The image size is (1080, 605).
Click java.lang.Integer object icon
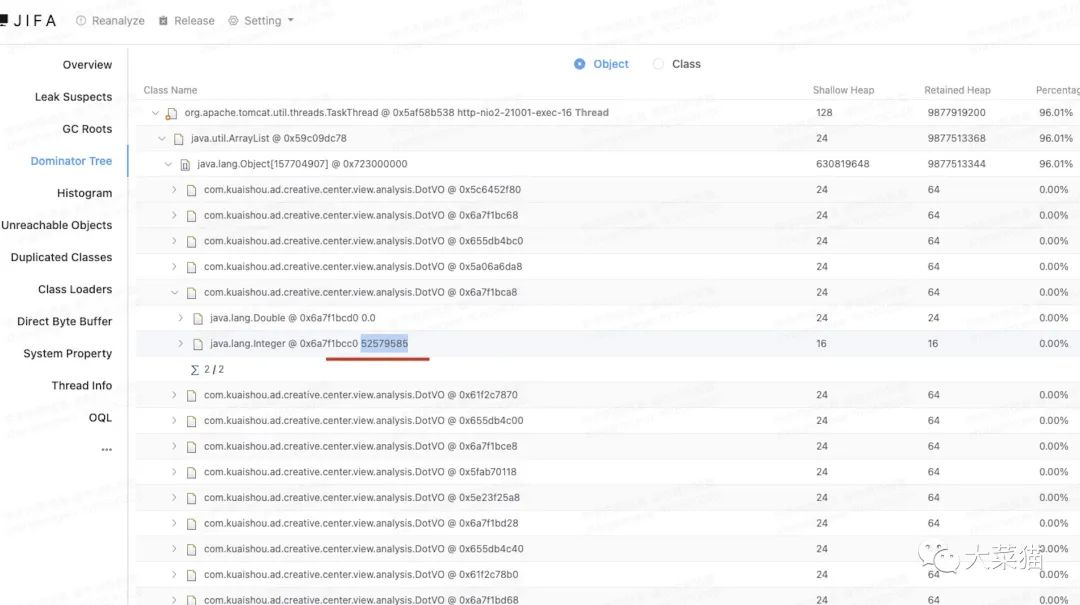coord(198,345)
